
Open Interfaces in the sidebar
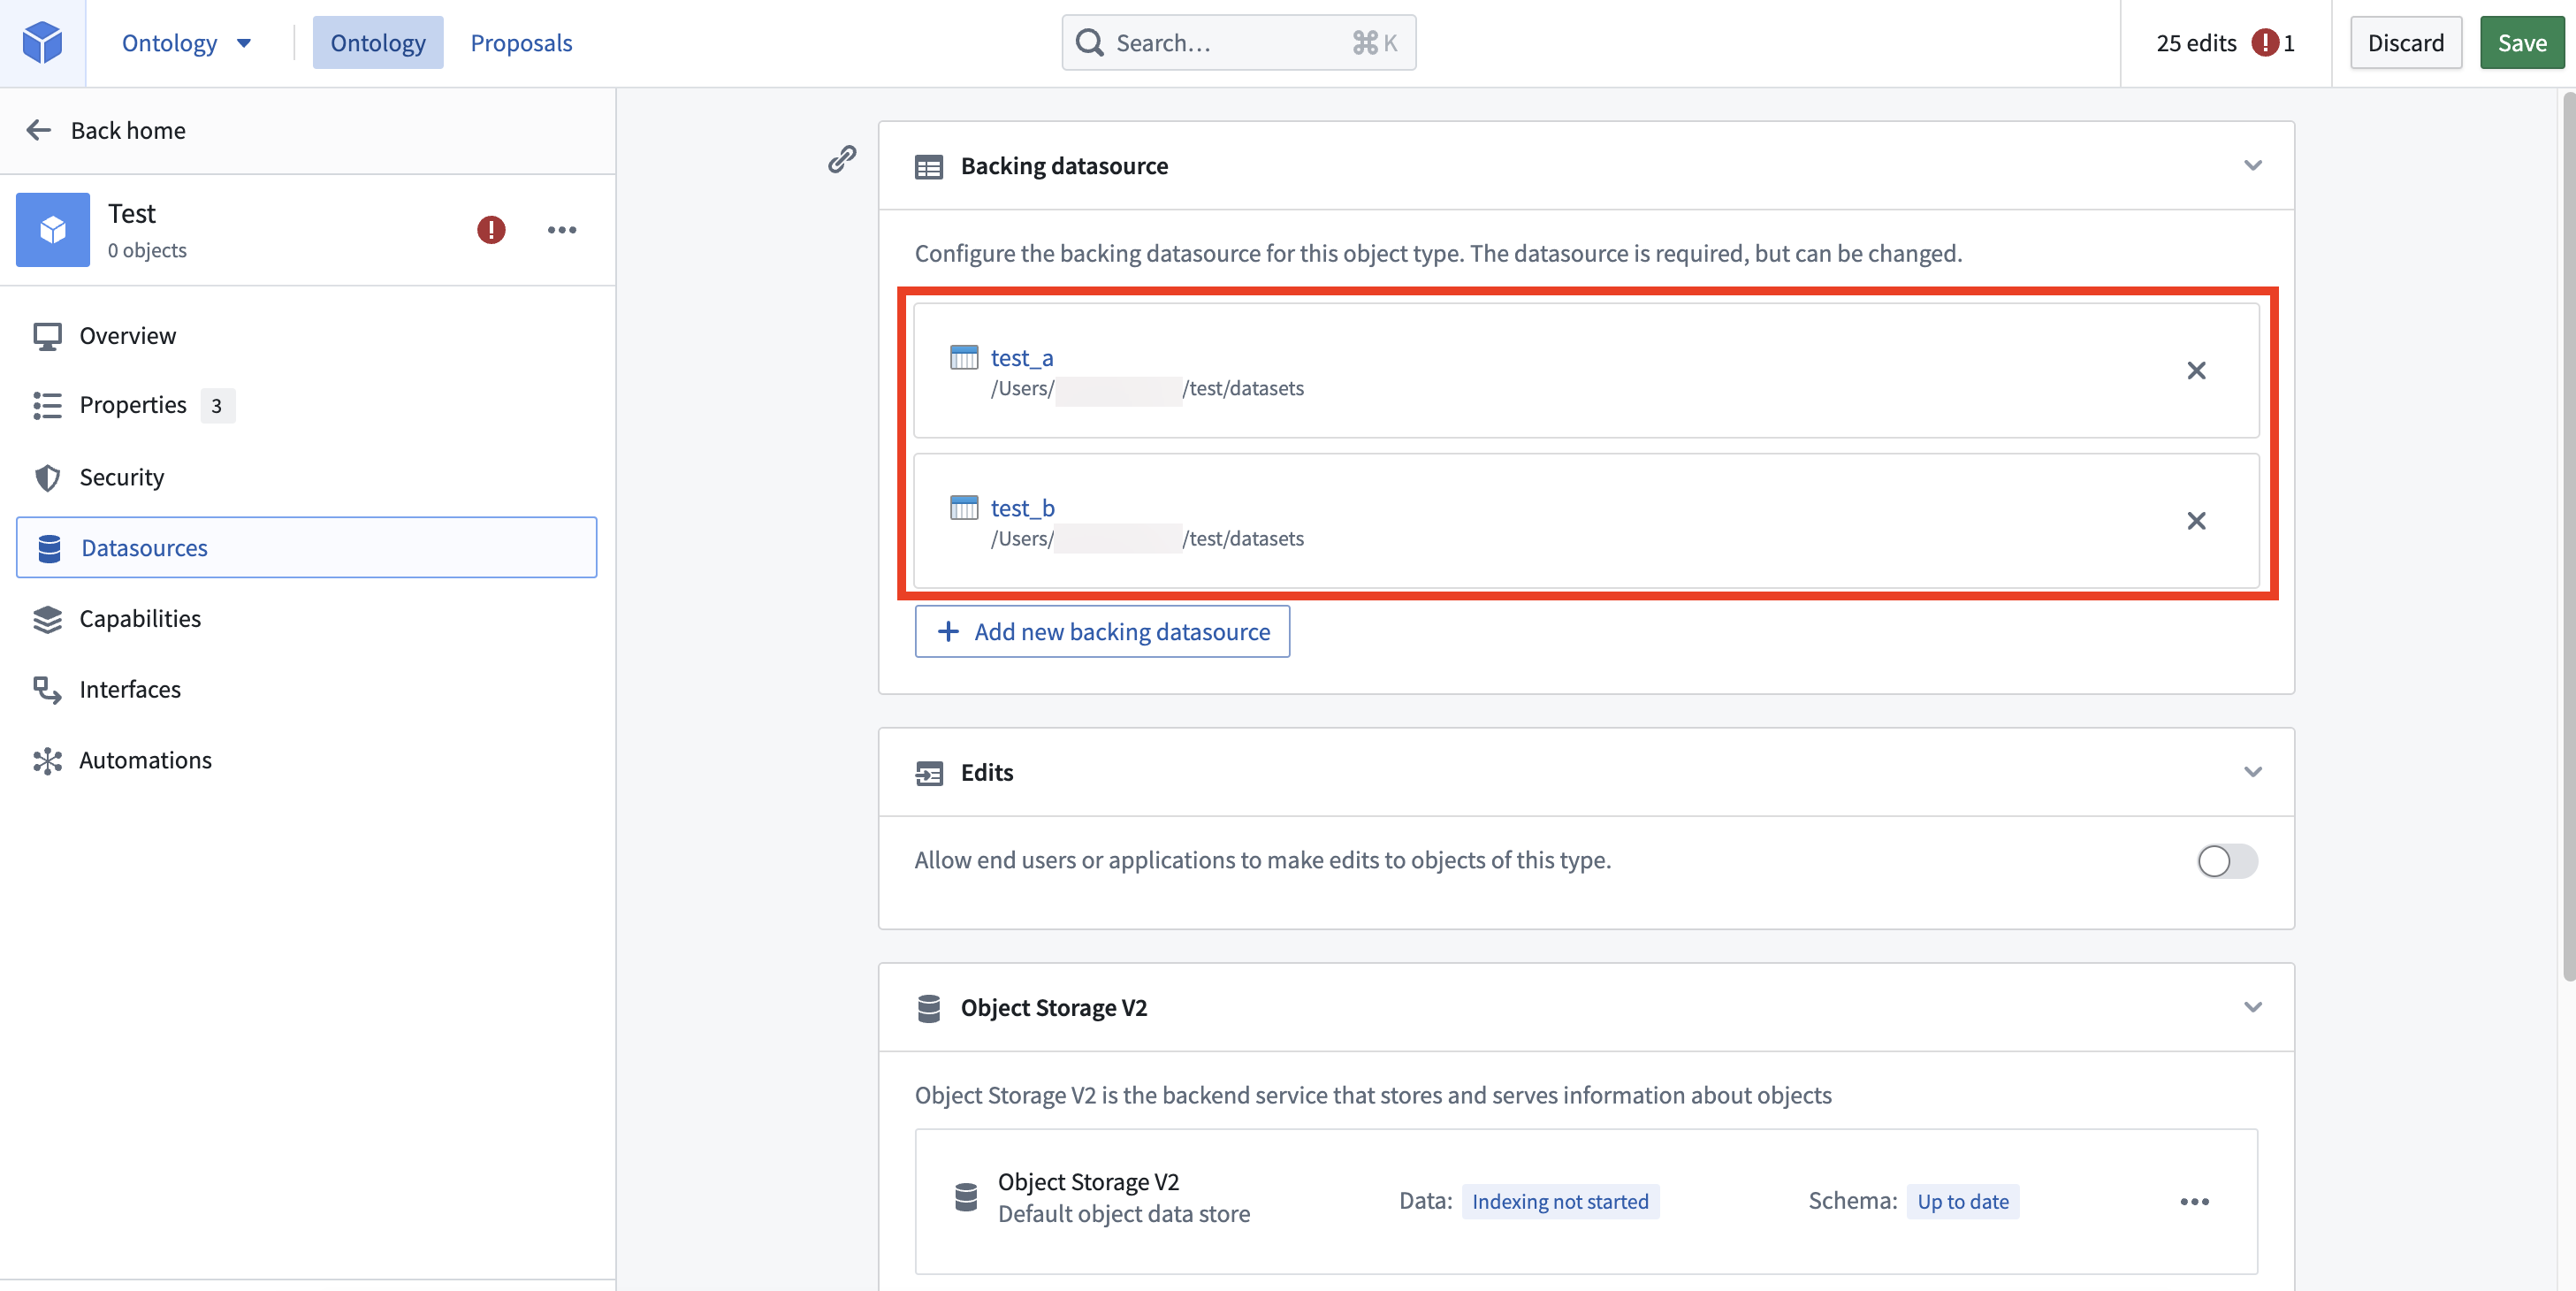307,689
